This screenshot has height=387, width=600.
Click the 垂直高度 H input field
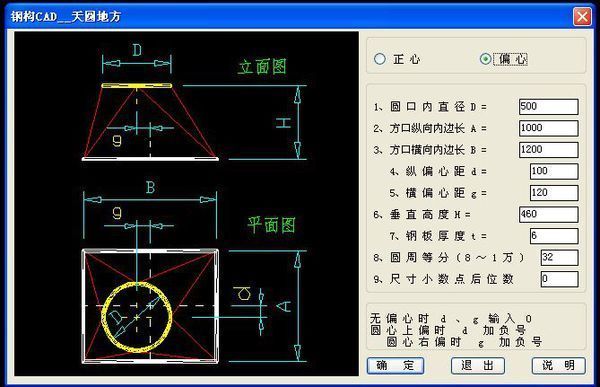coord(549,214)
